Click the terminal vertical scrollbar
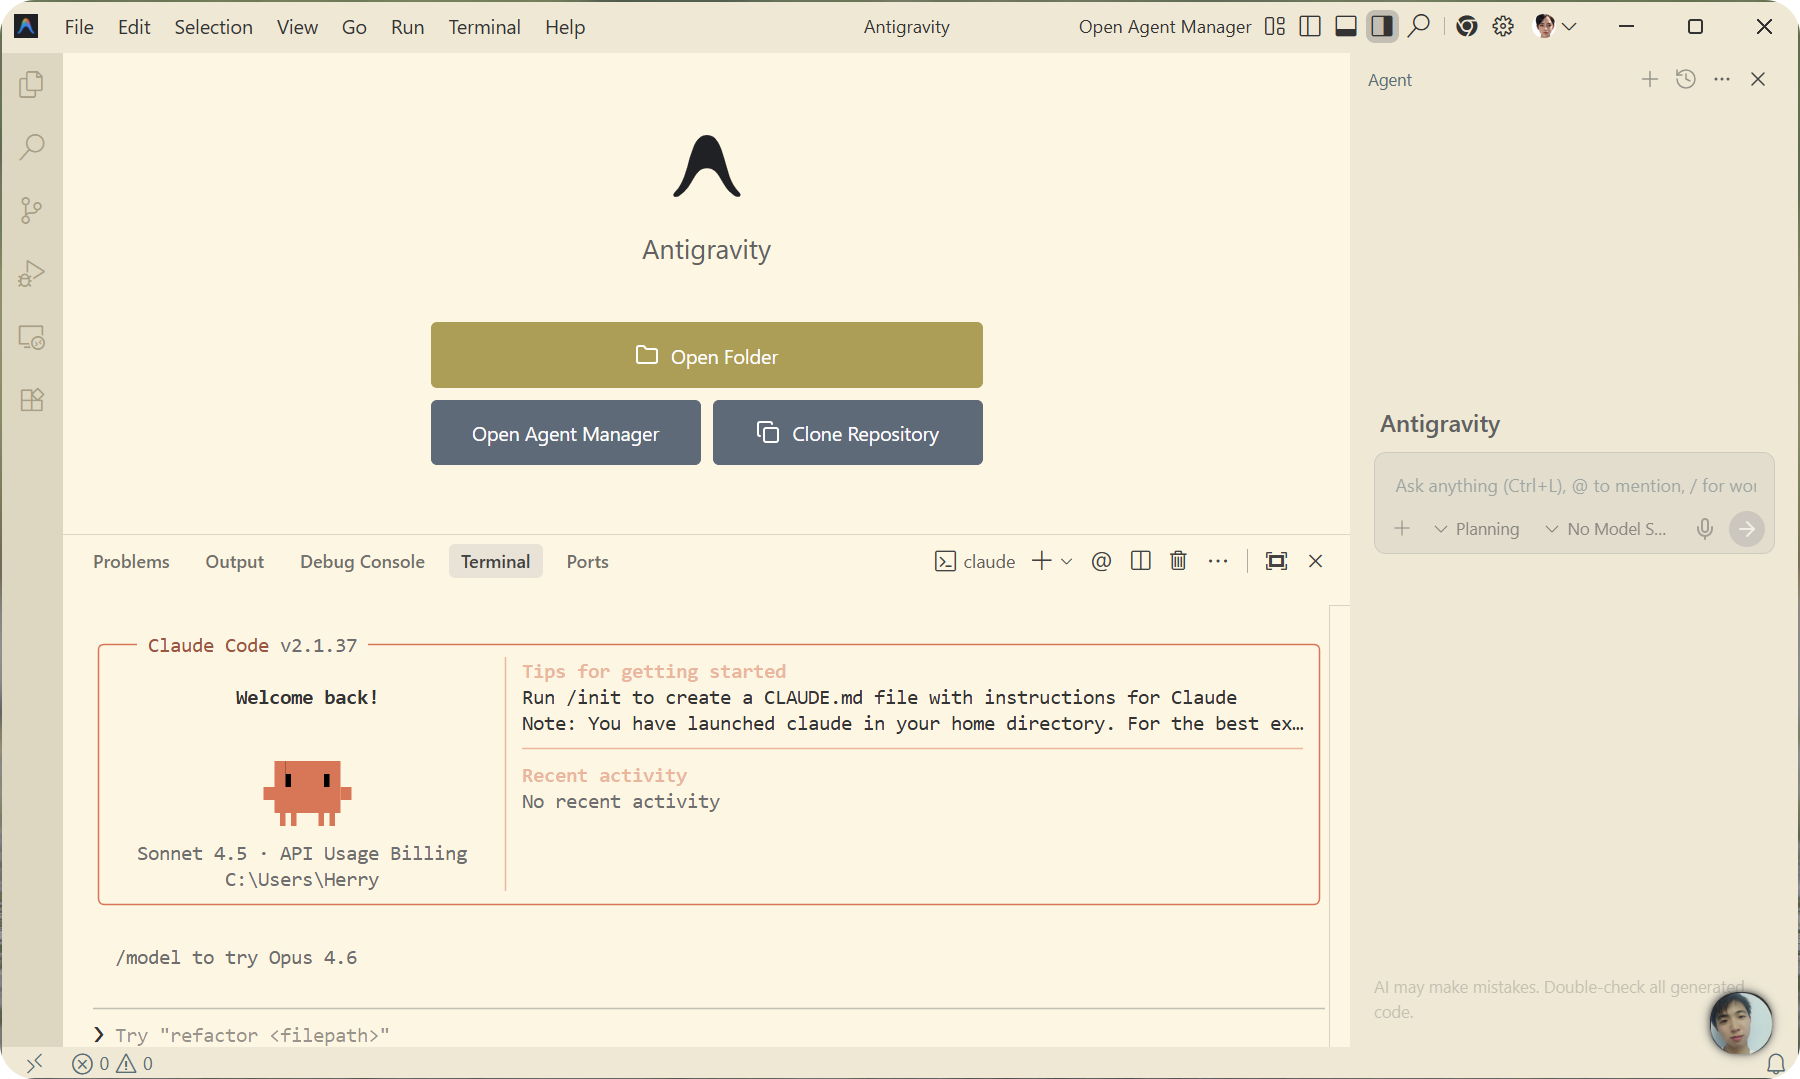Screen dimensions: 1800x1079 [1339, 825]
